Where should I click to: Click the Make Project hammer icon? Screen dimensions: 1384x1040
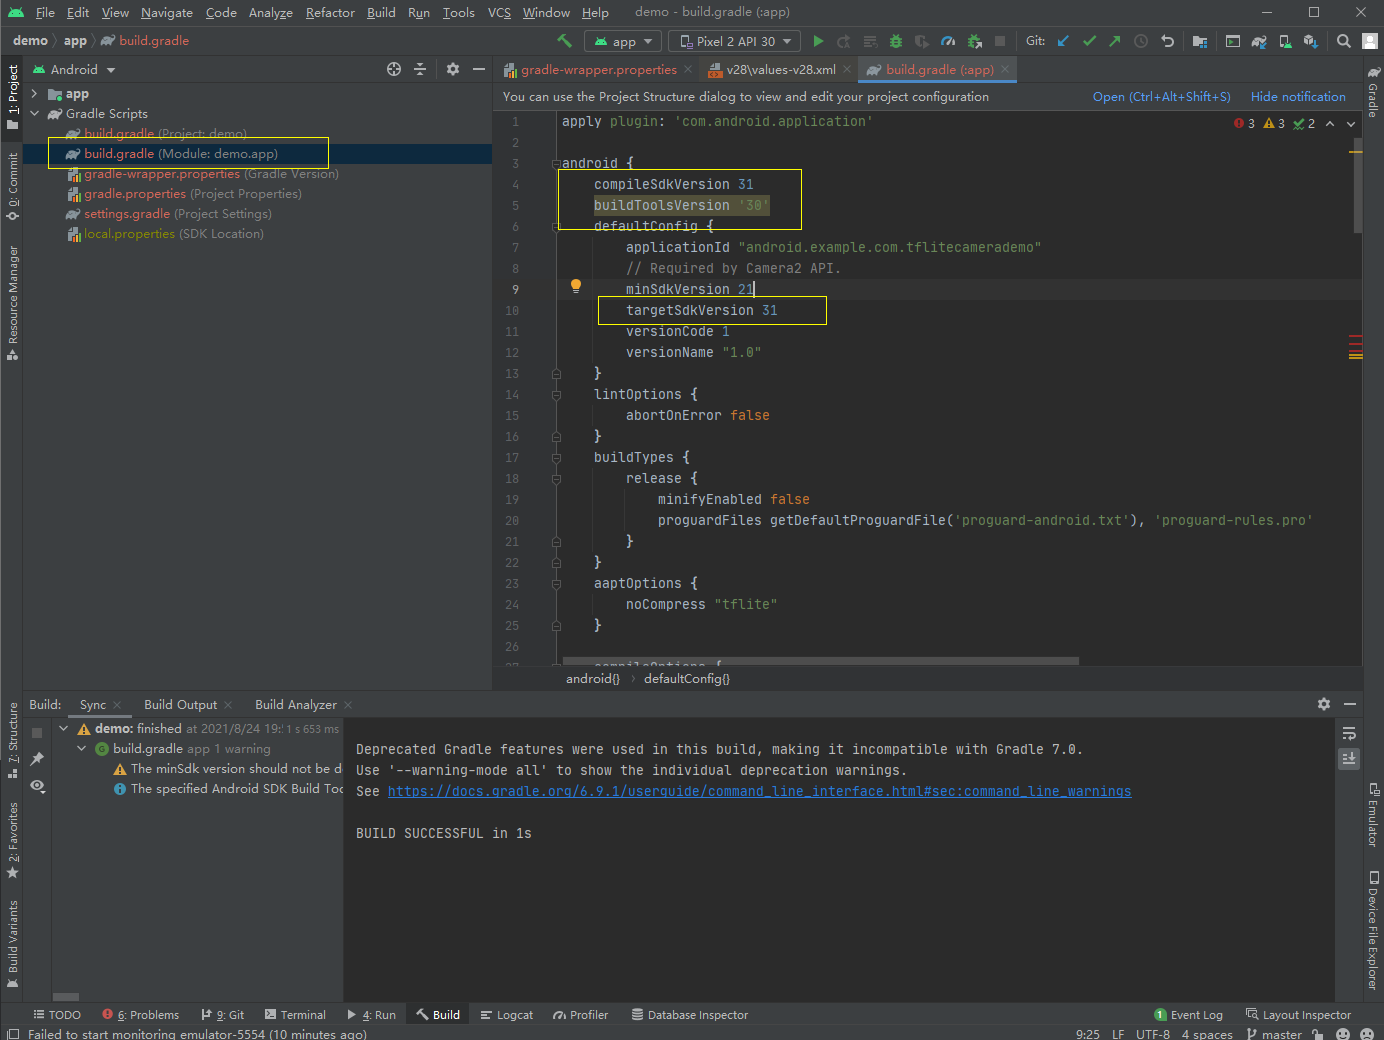coord(565,41)
